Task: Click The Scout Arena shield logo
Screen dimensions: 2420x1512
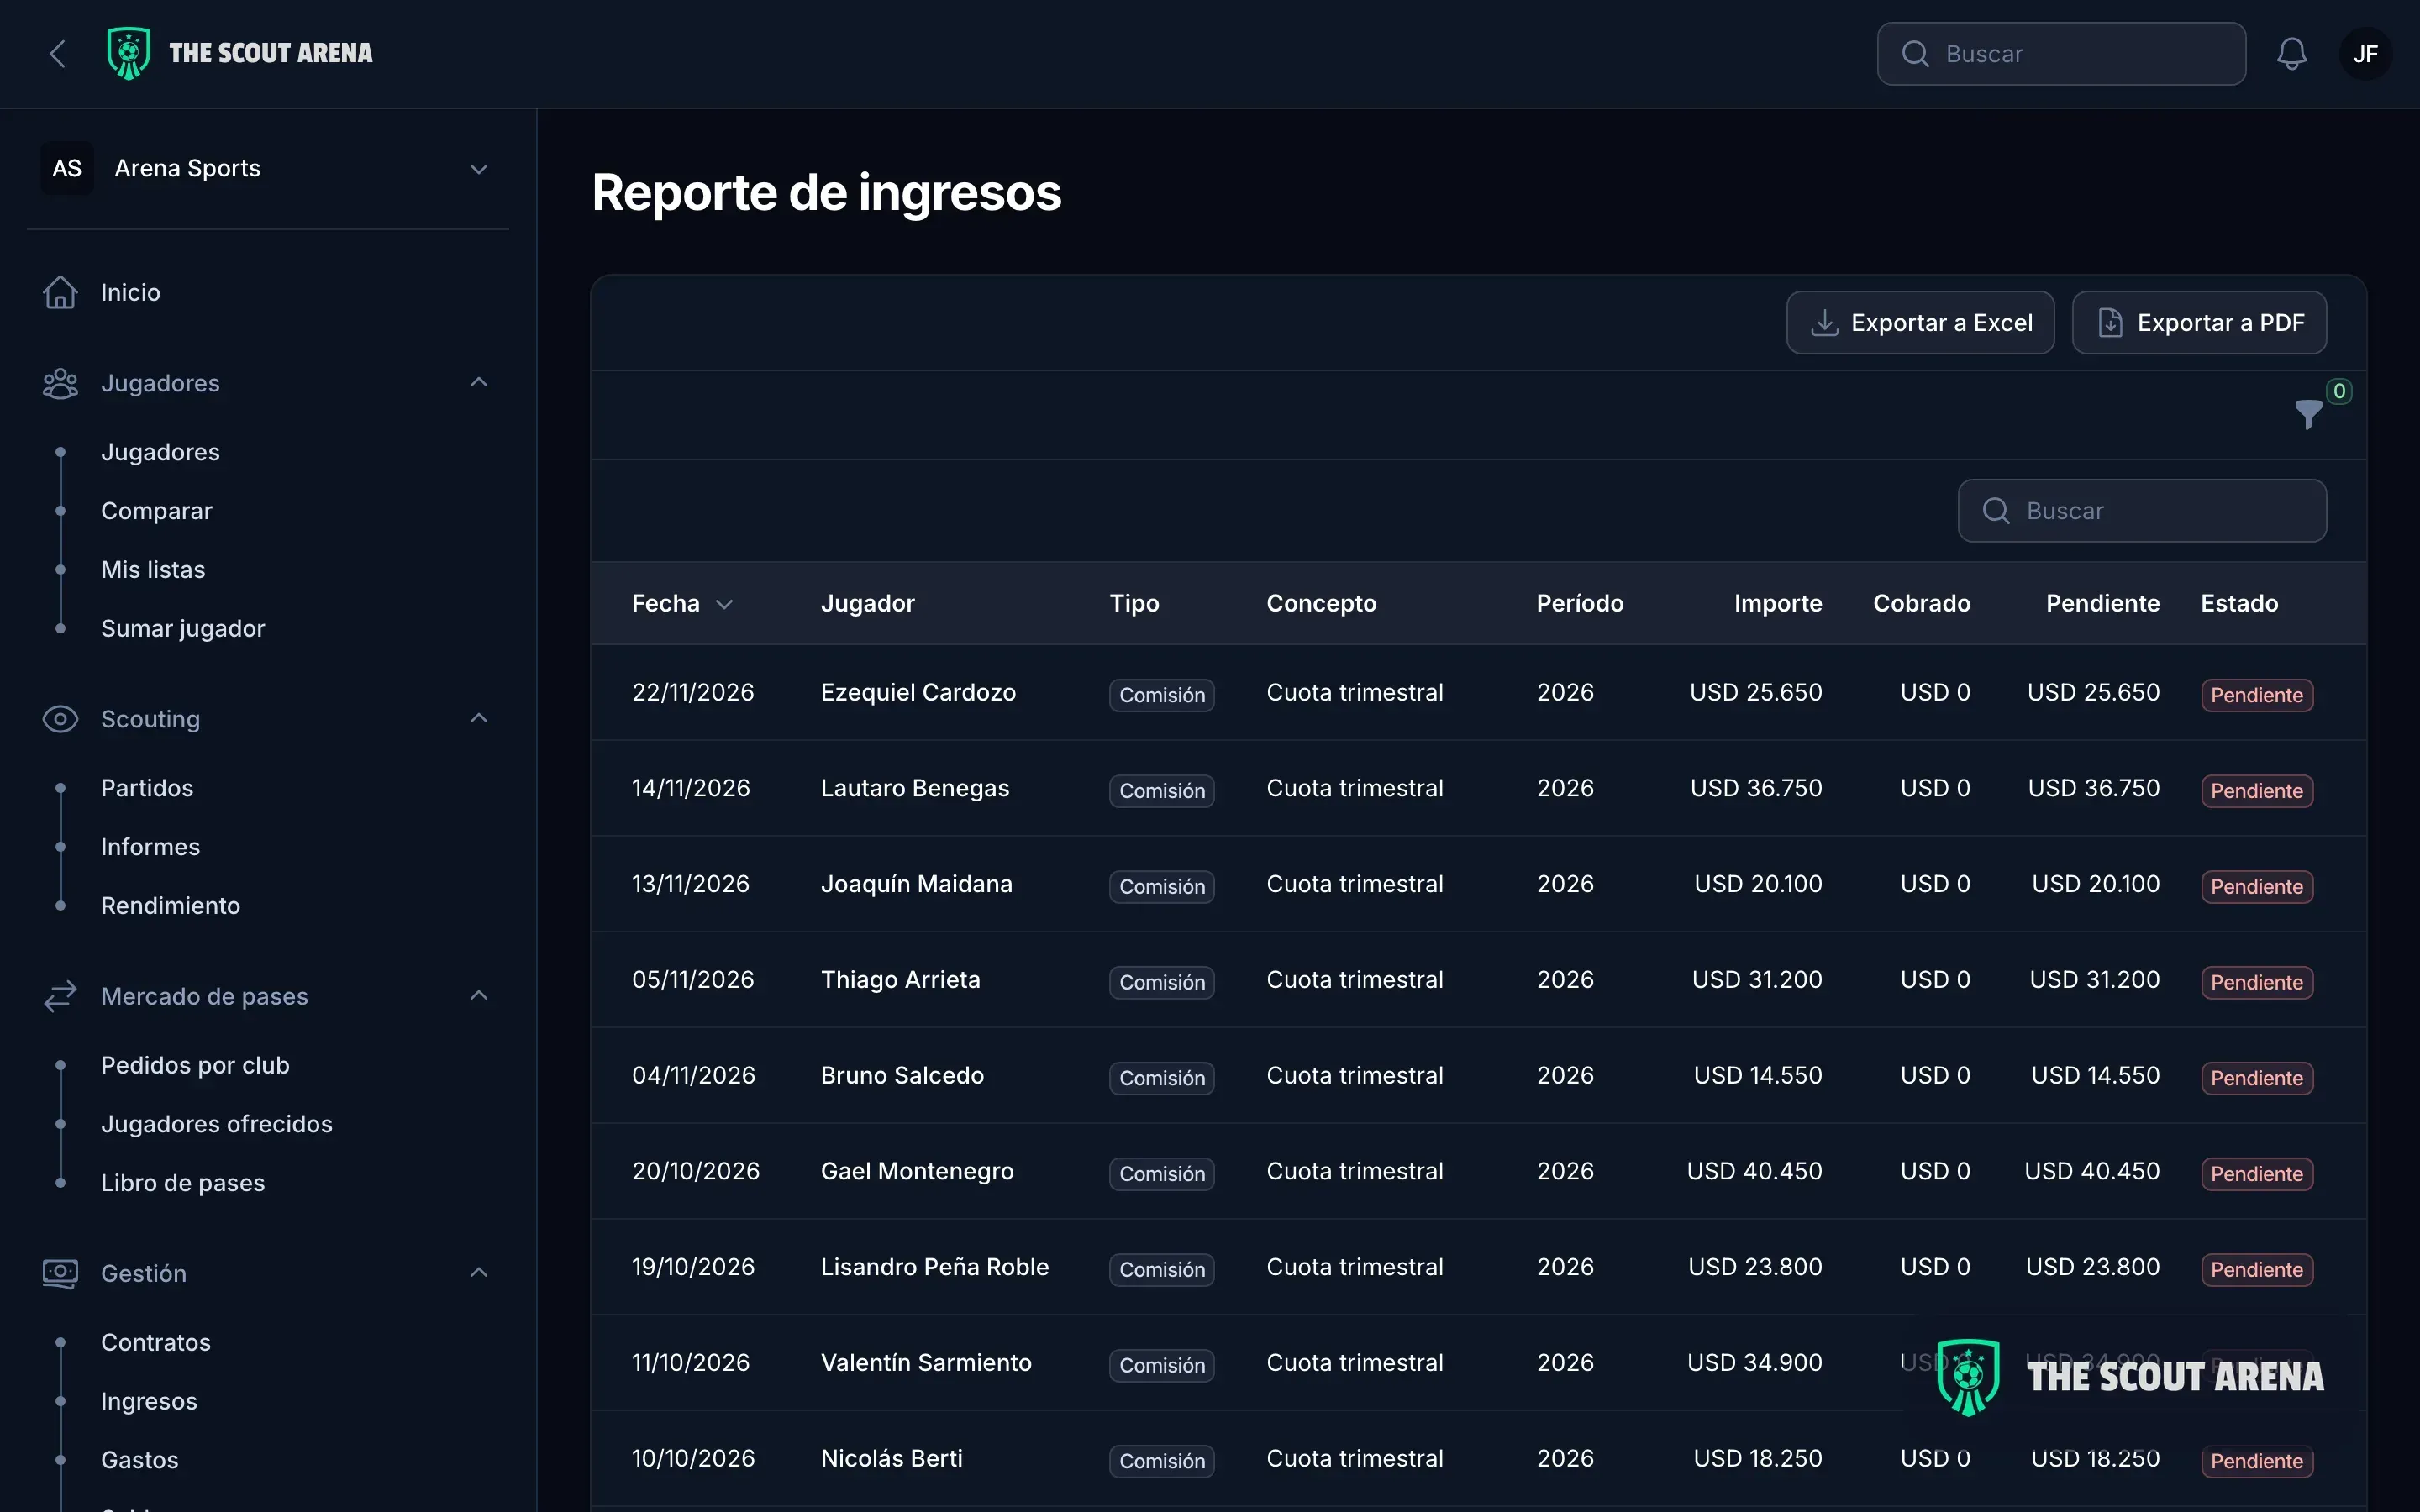Action: pos(128,53)
